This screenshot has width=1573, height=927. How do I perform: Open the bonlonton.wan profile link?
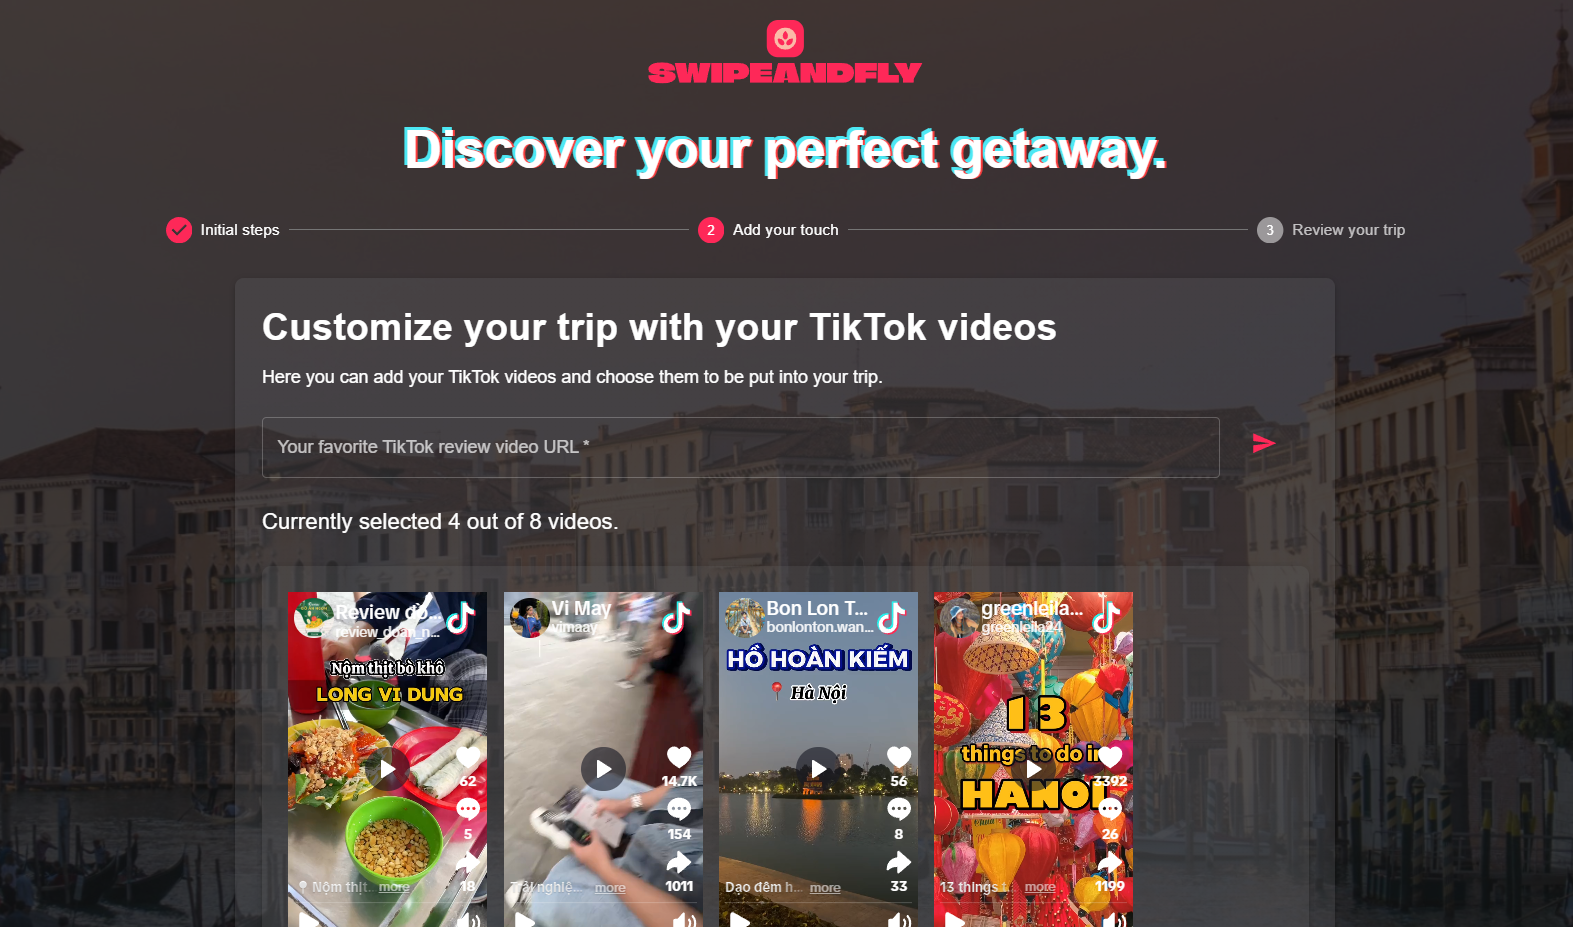click(820, 627)
